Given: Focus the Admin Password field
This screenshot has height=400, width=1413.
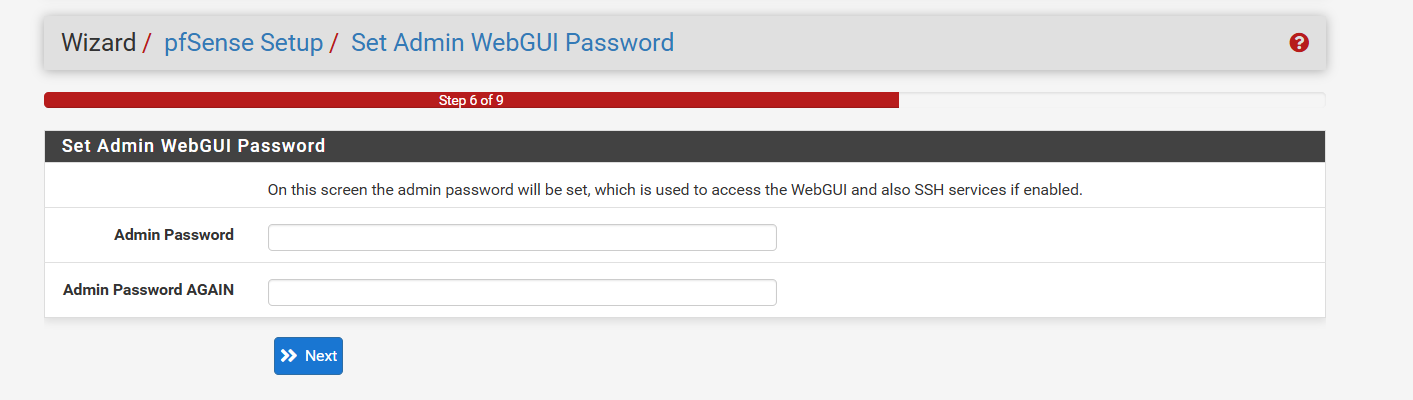Looking at the screenshot, I should click(522, 238).
